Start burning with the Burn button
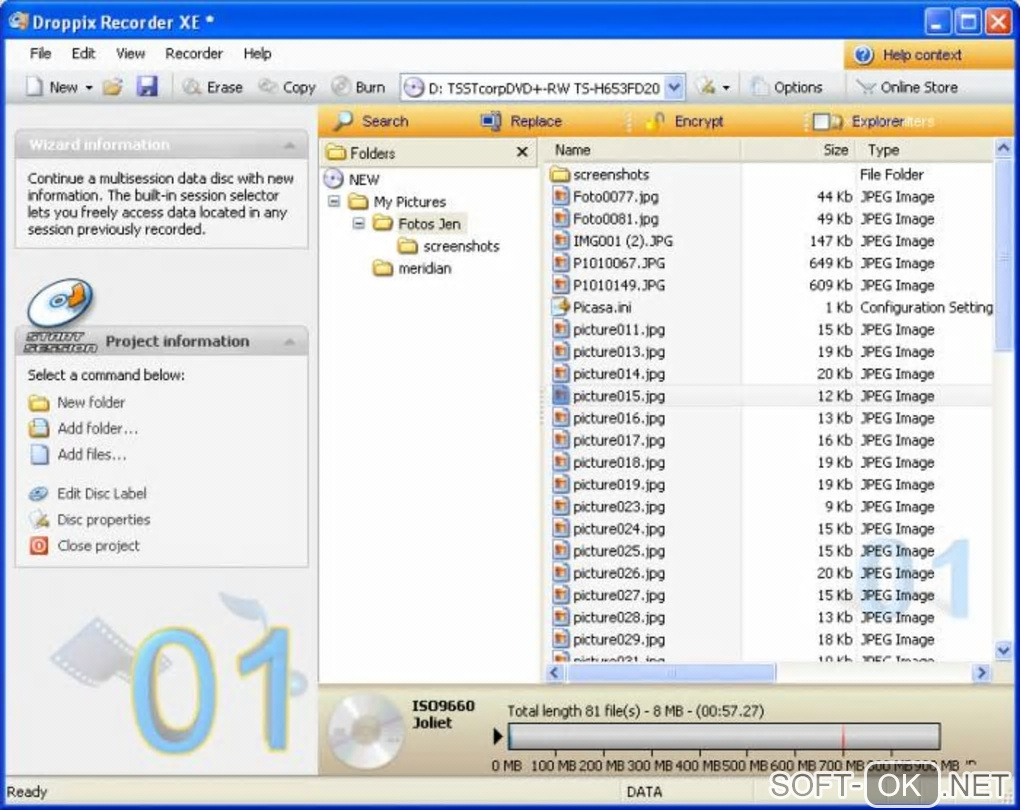This screenshot has height=810, width=1020. click(x=358, y=87)
